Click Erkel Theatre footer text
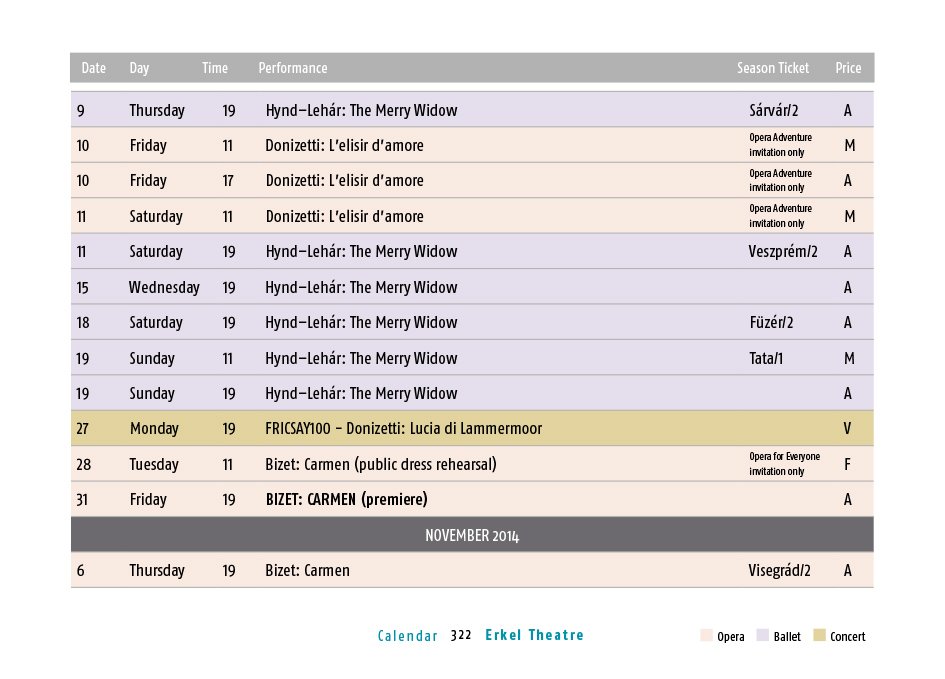This screenshot has width=945, height=679. 535,635
